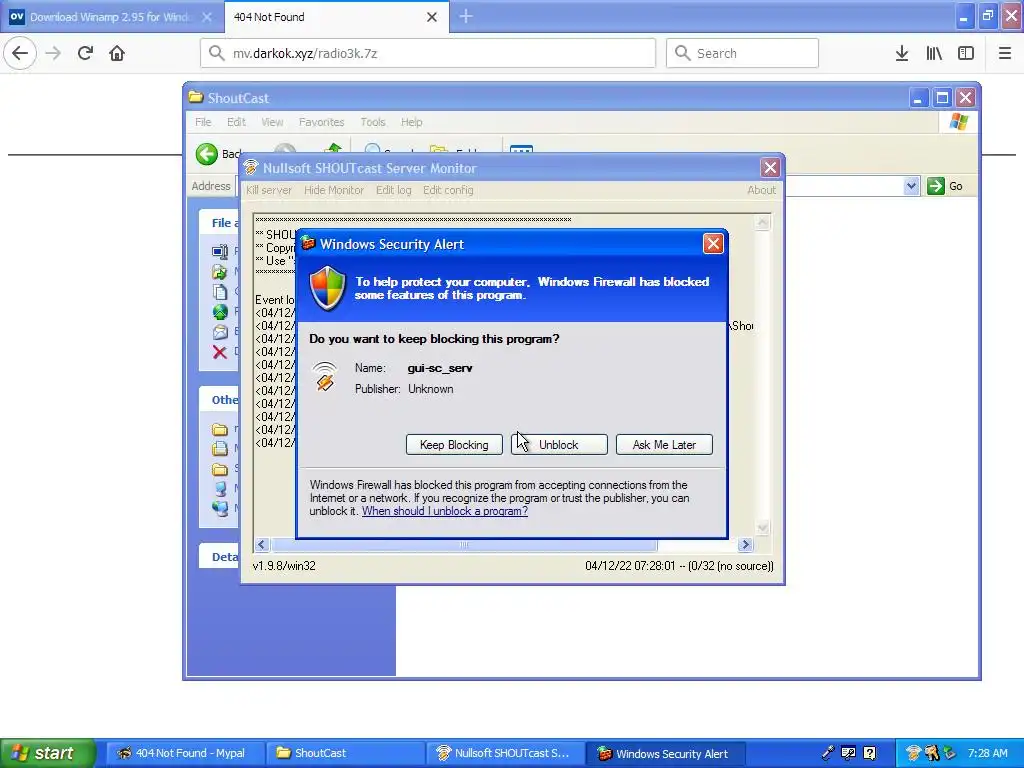The height and width of the screenshot is (768, 1024).
Task: Open 'When should I unblock a program?' link
Action: (x=445, y=511)
